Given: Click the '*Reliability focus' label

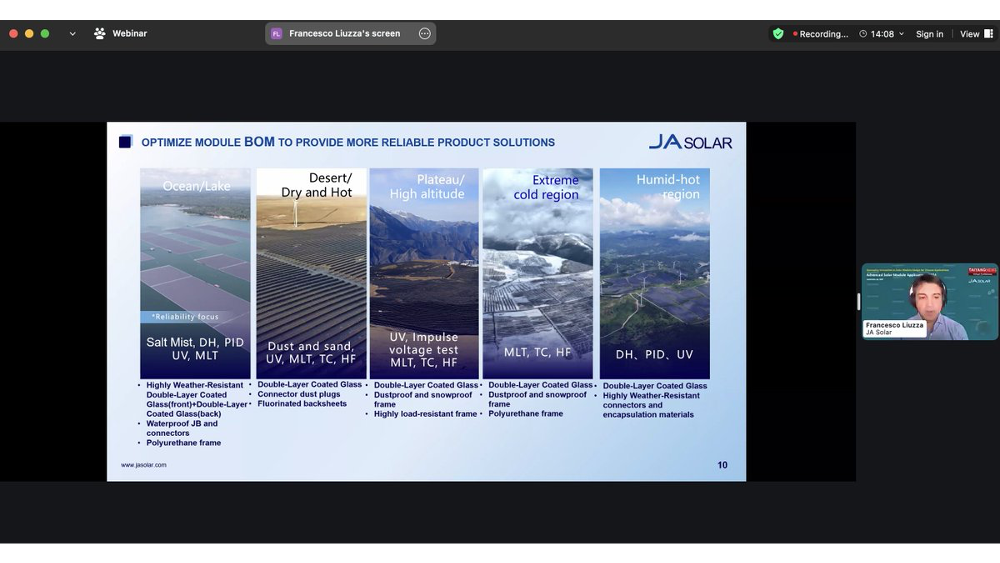Looking at the screenshot, I should click(x=185, y=316).
